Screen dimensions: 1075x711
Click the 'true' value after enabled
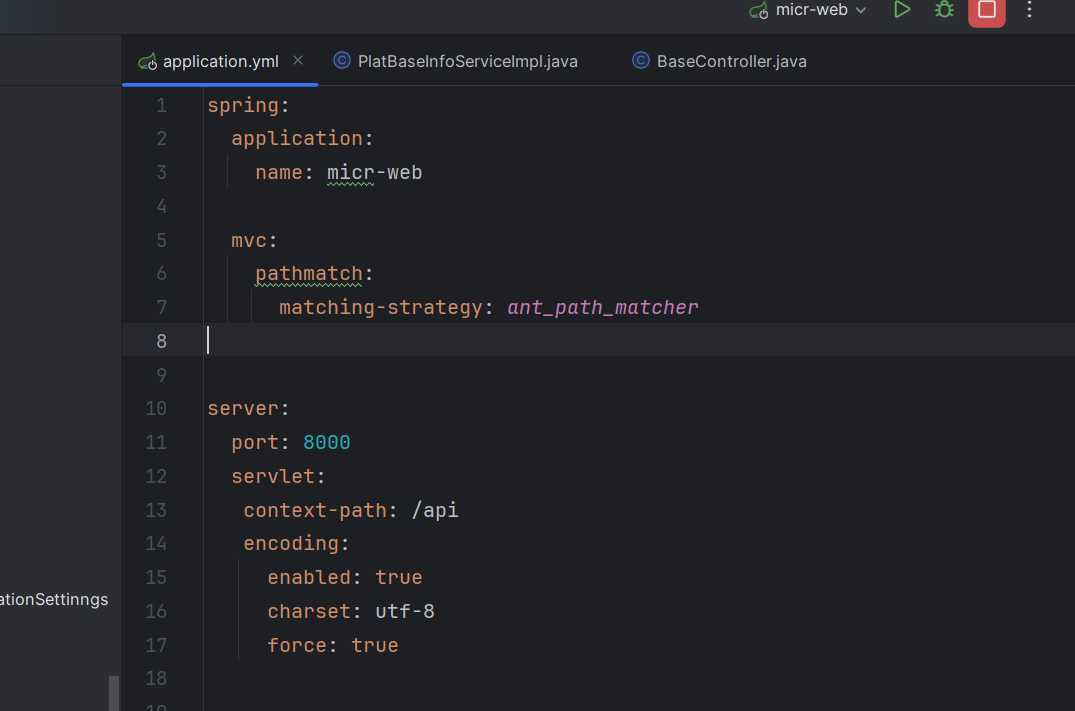click(398, 578)
